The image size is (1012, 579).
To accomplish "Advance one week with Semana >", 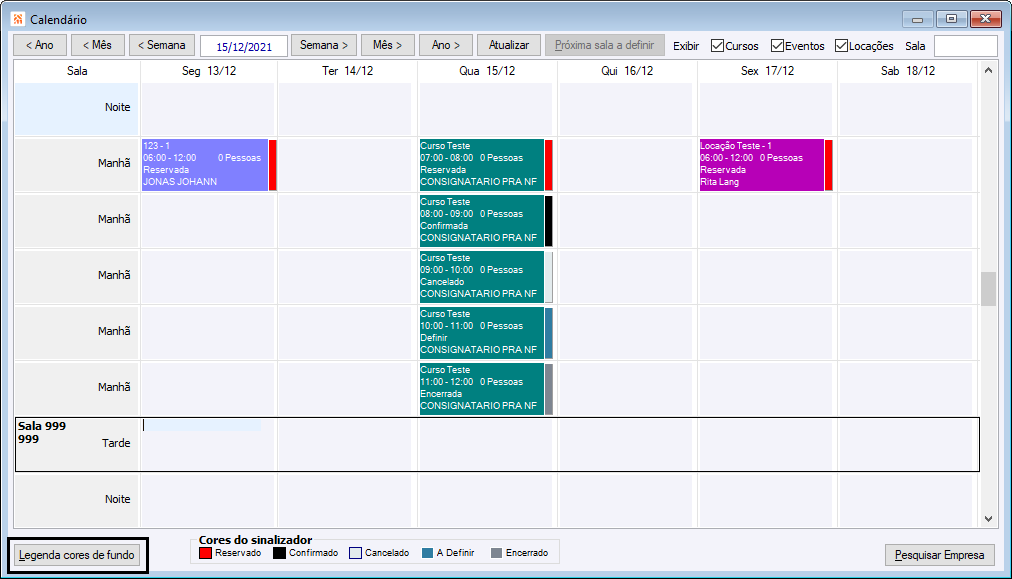I will click(324, 45).
